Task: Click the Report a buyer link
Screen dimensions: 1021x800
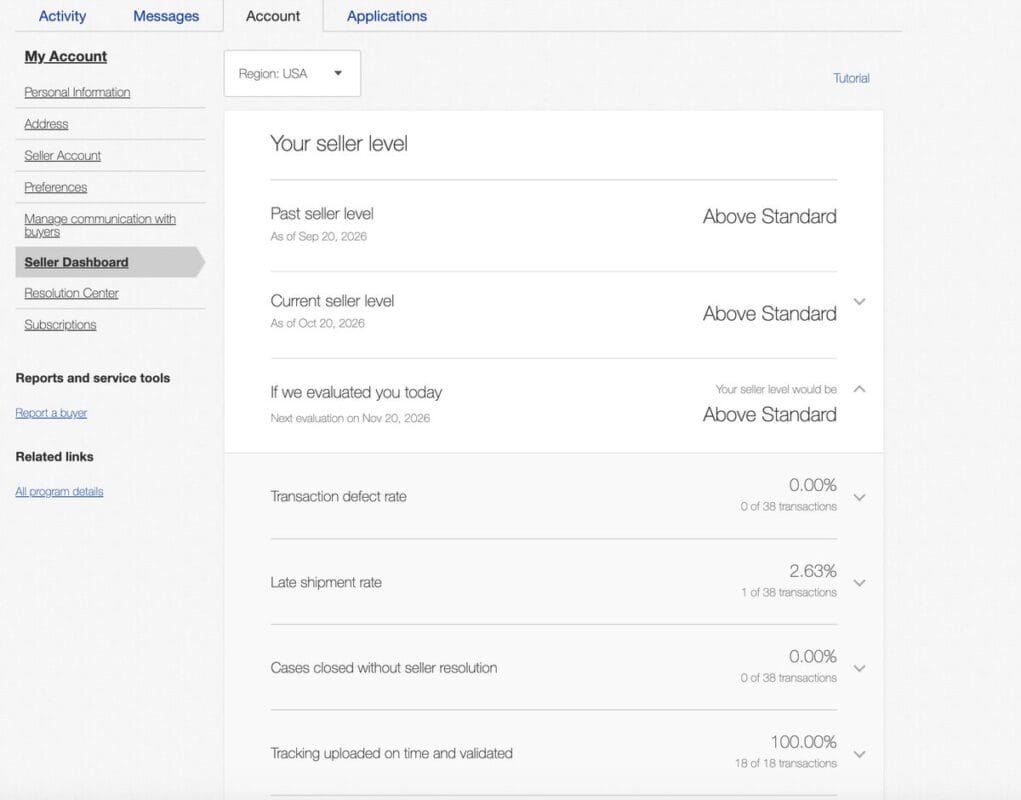Action: (x=51, y=413)
